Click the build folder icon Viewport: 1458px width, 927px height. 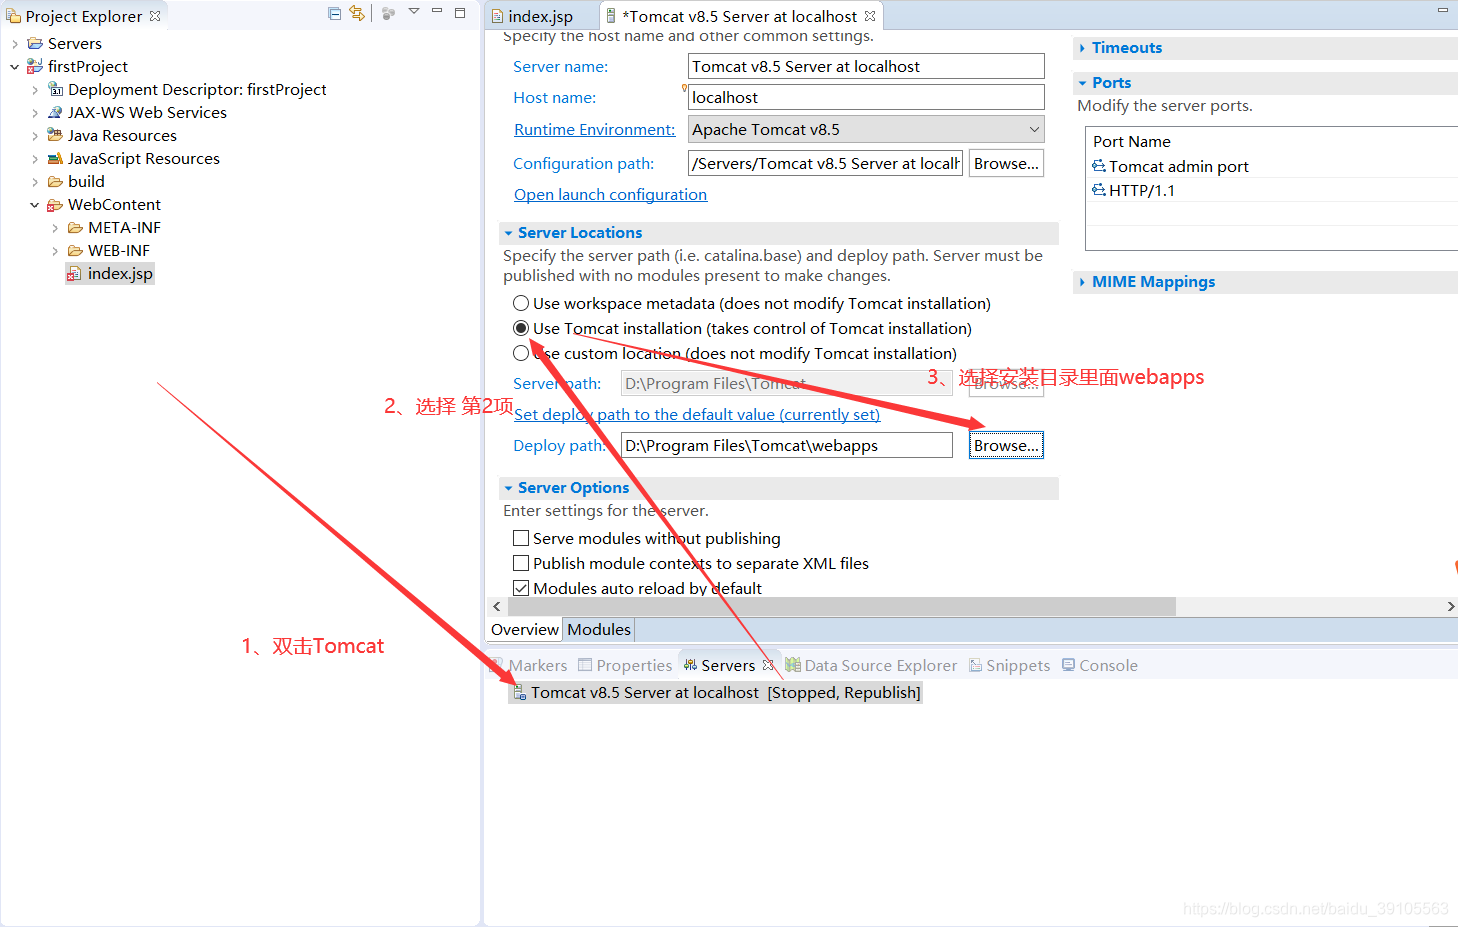point(55,181)
